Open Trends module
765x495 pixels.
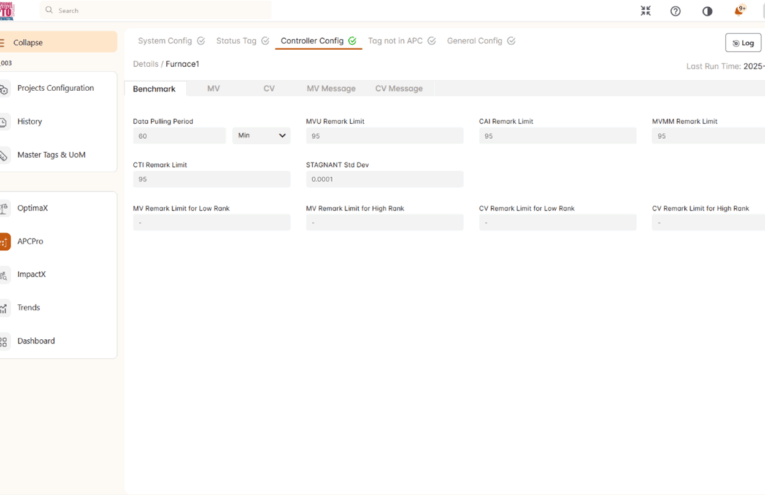tap(29, 308)
